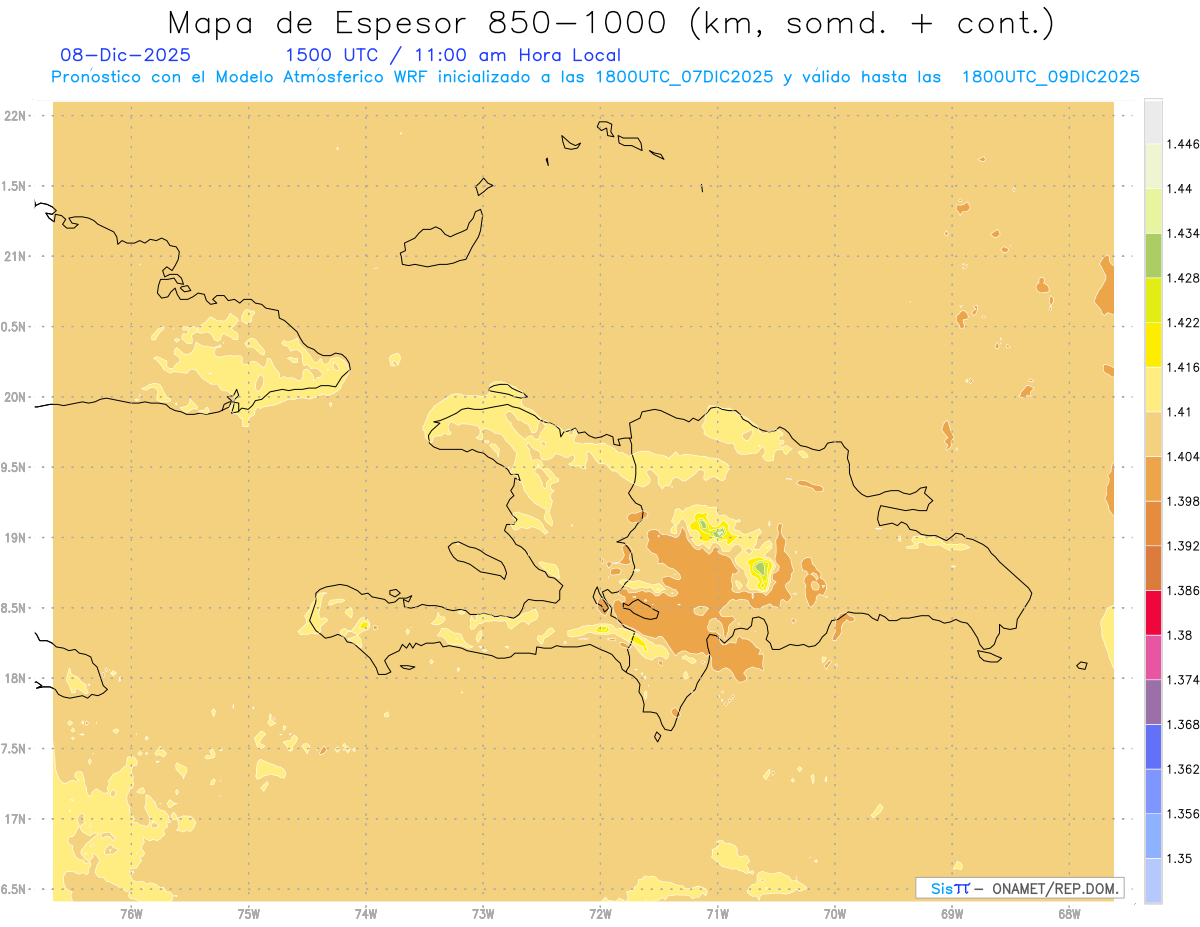Screen dimensions: 1200x927
Task: Click the legend value 1.434
Action: click(1185, 233)
